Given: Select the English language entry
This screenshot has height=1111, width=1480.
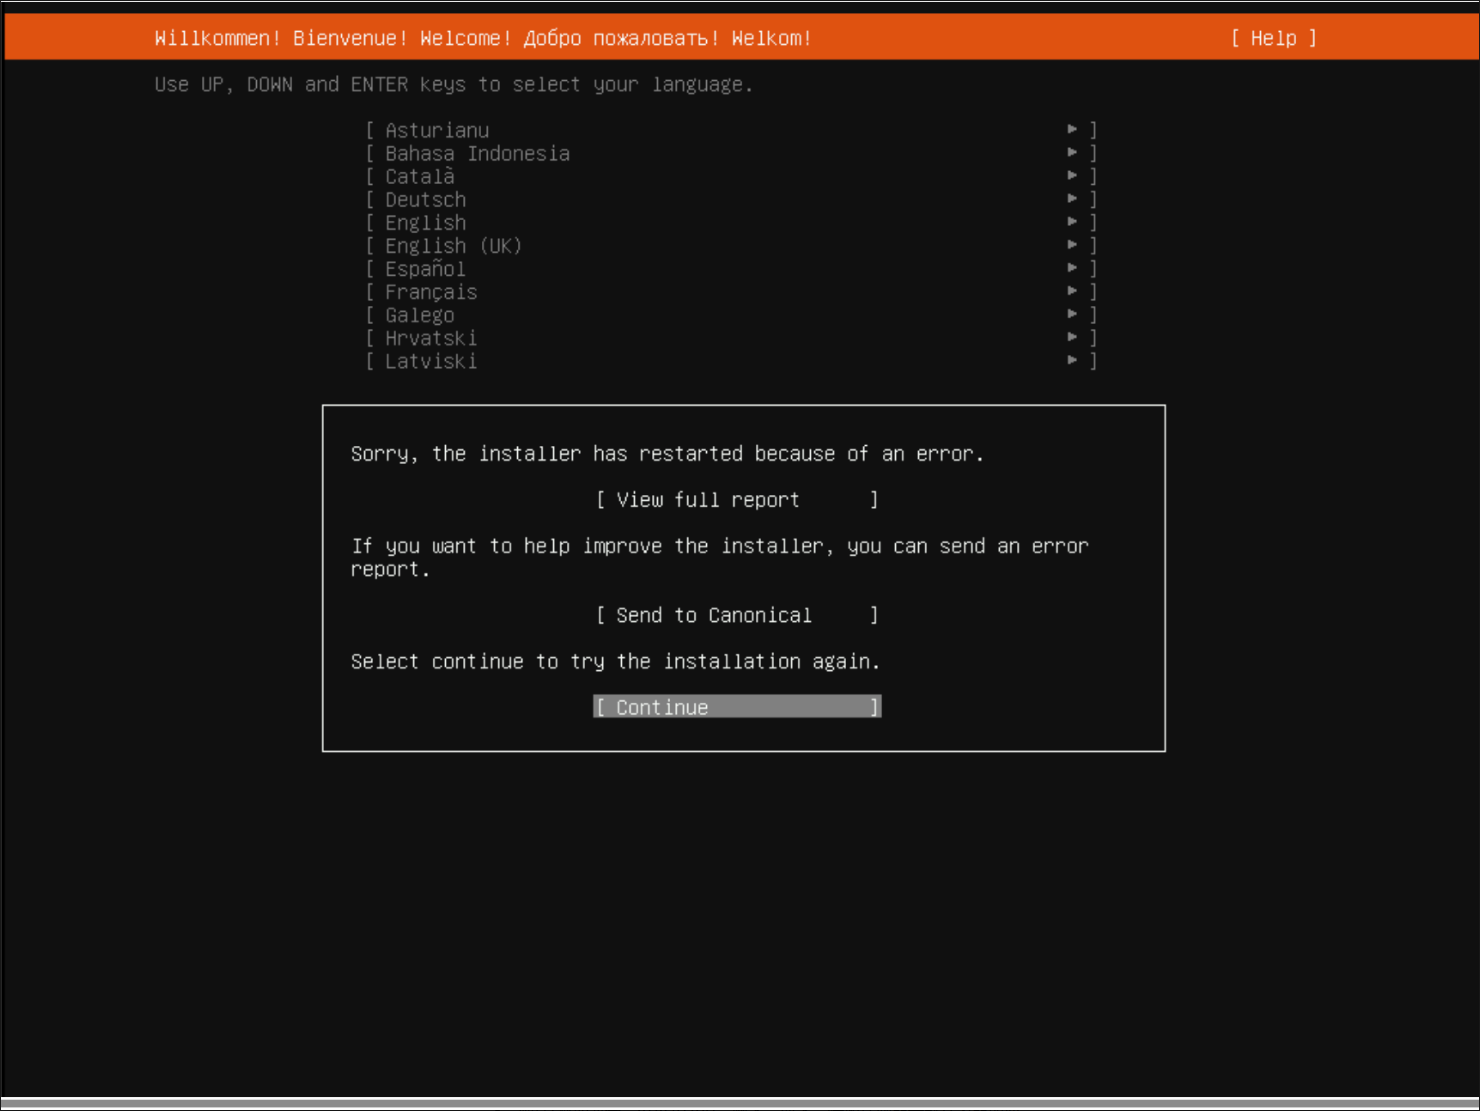Looking at the screenshot, I should pos(425,223).
